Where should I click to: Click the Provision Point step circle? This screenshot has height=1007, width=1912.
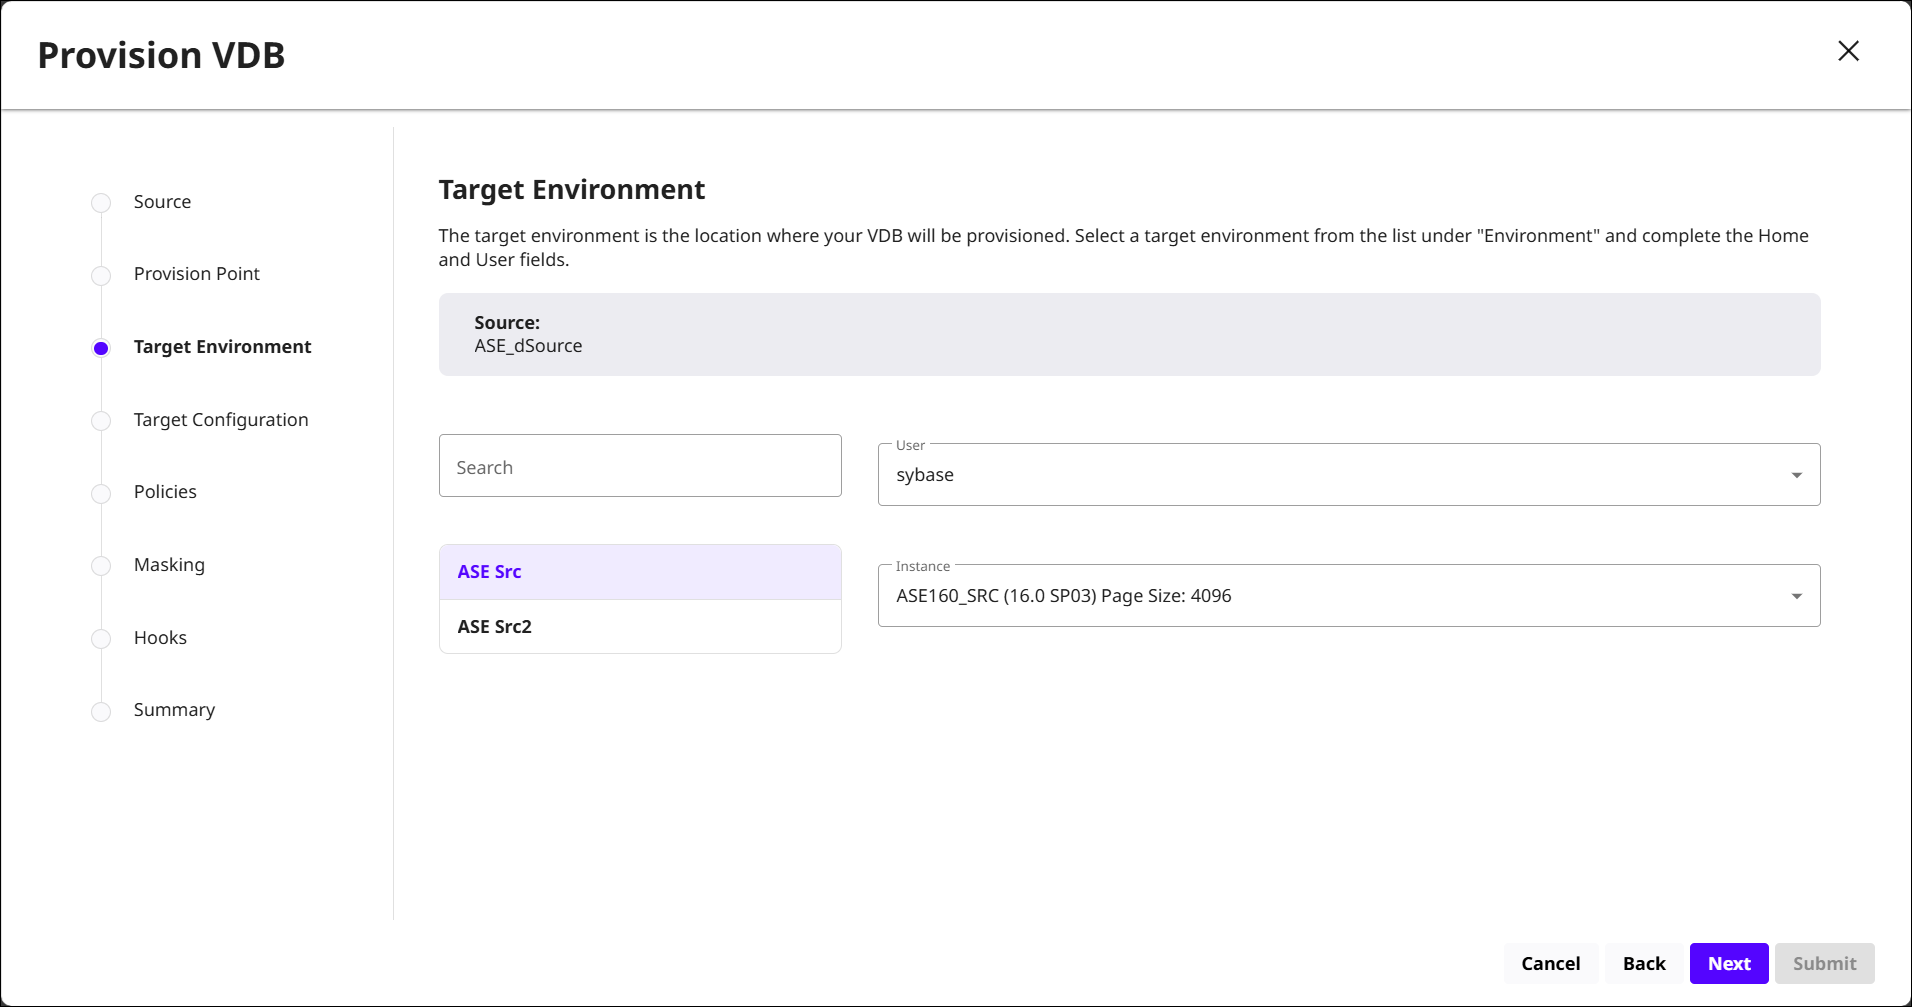101,275
